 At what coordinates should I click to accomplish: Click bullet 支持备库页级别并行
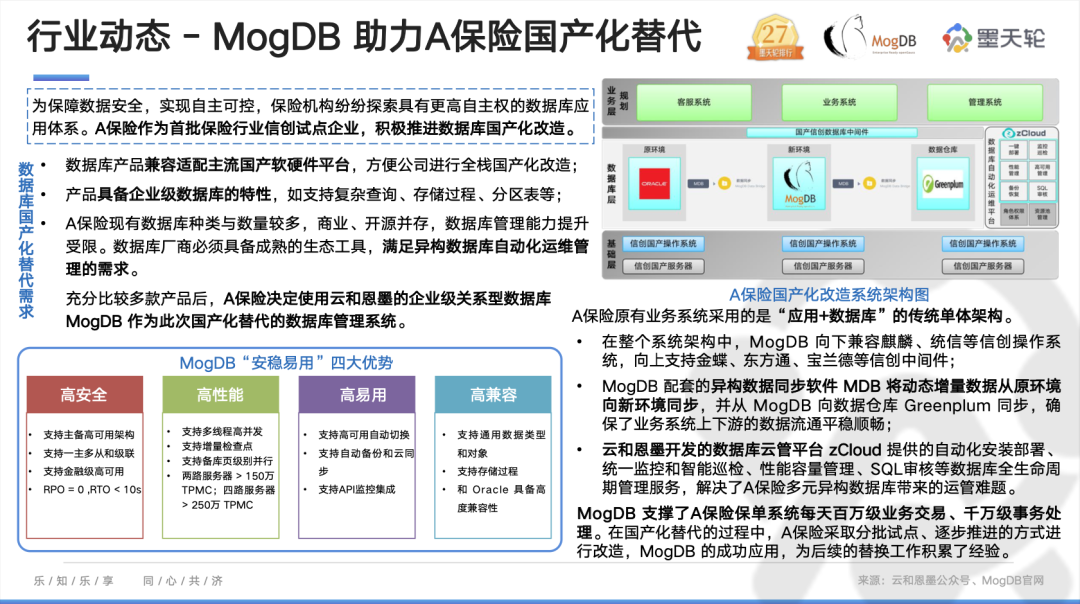tap(227, 461)
